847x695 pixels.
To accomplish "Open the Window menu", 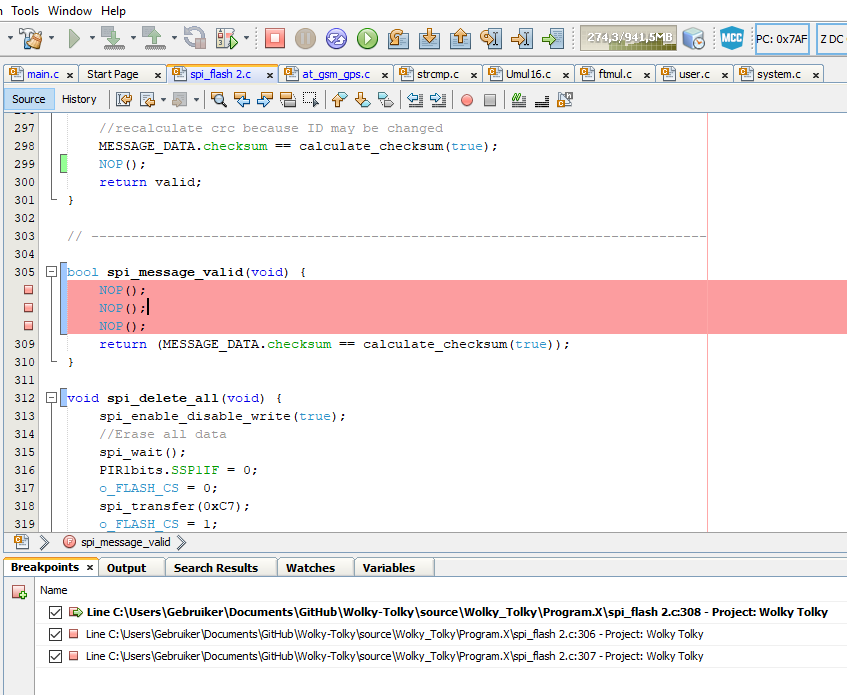I will (x=70, y=11).
